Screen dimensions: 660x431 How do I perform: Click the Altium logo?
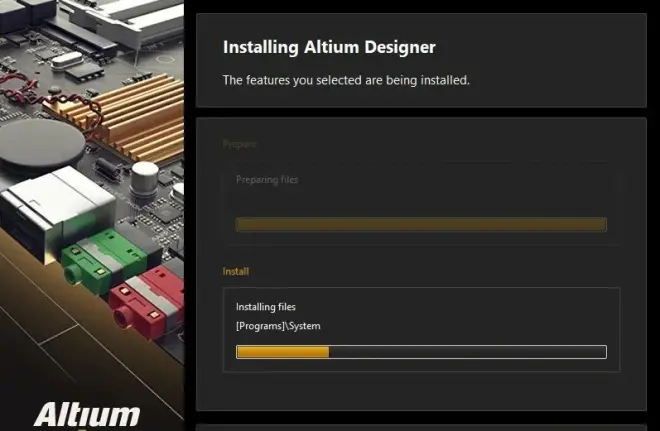[87, 415]
